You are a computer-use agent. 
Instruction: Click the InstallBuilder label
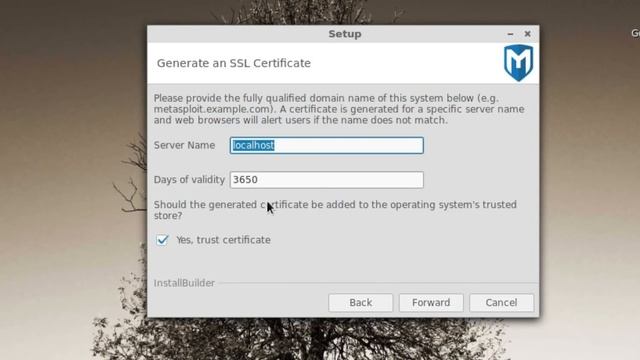pyautogui.click(x=184, y=283)
